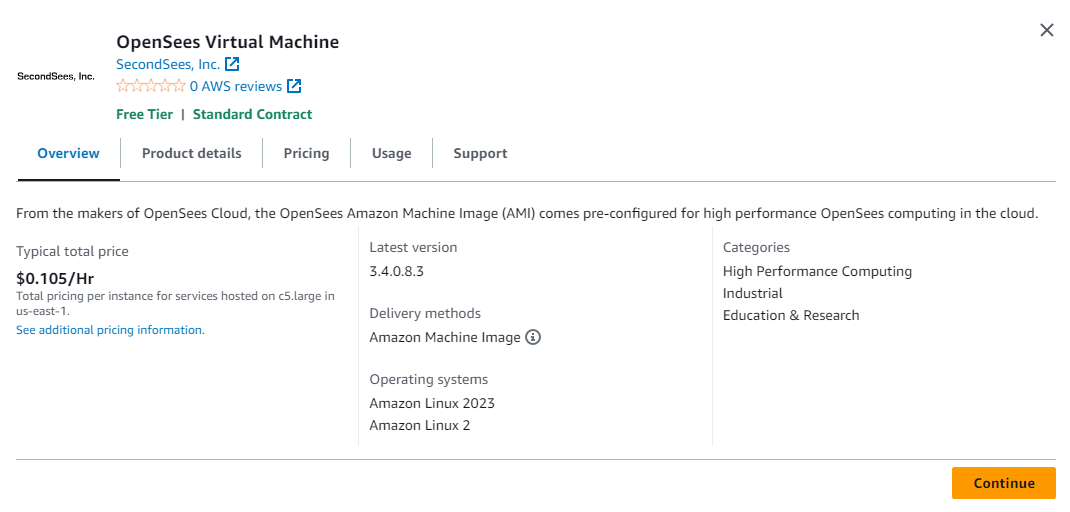
Task: Click the Standard Contract label
Action: coord(252,114)
